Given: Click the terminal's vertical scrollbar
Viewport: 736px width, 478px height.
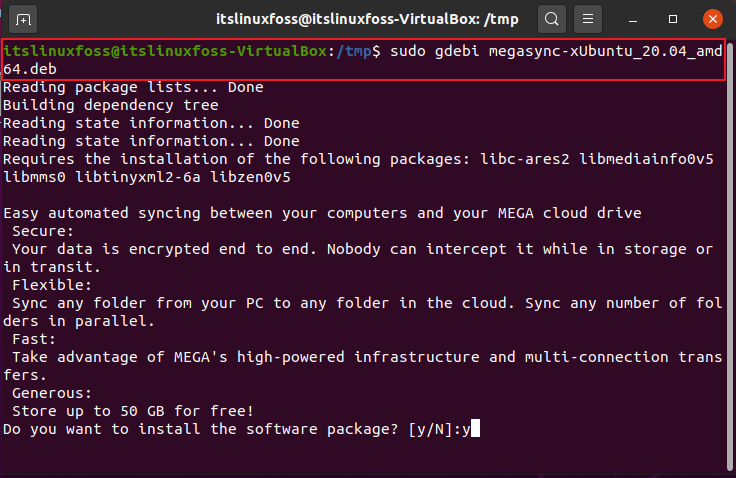Looking at the screenshot, I should coord(731,256).
